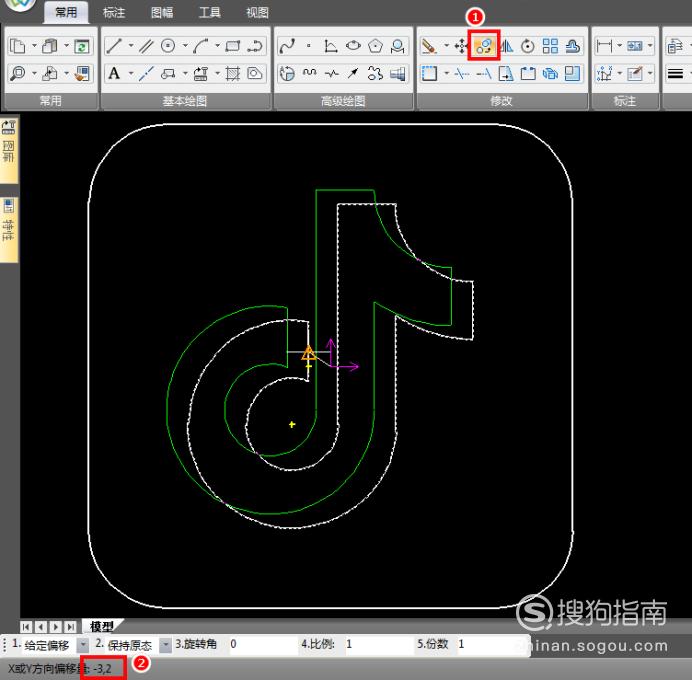Click the highlighted Copy/offset tool
This screenshot has width=692, height=680.
pyautogui.click(x=484, y=45)
